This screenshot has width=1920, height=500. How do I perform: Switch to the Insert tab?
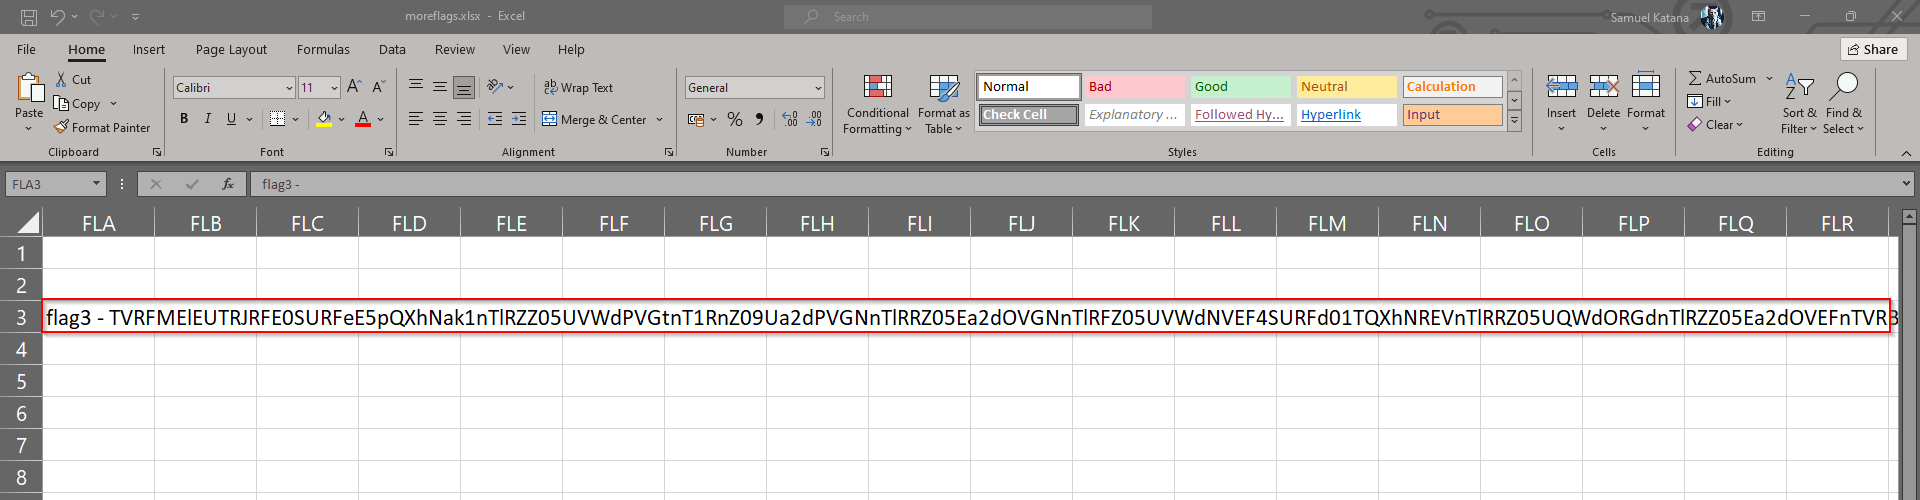tap(149, 49)
